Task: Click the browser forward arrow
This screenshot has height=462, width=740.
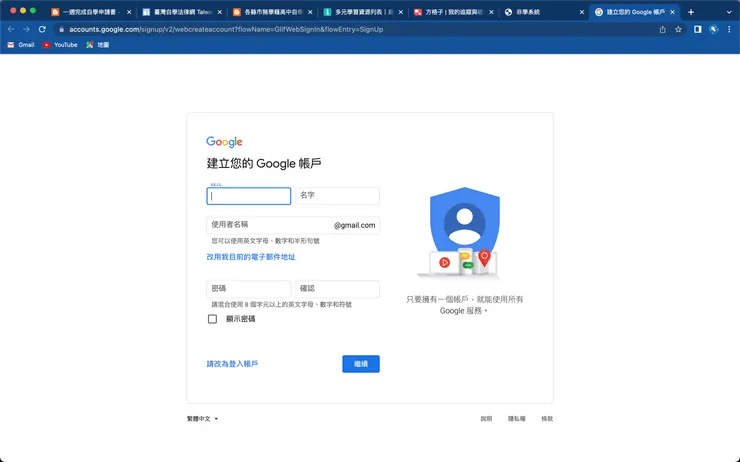Action: pos(26,29)
